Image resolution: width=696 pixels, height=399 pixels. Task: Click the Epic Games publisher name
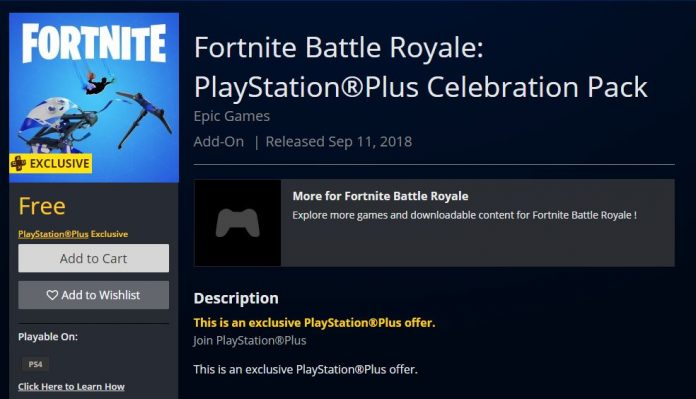tap(232, 116)
